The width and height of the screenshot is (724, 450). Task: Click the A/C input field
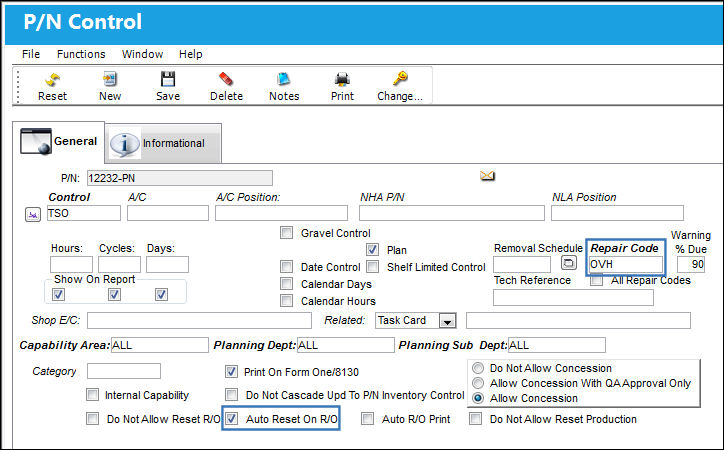coord(168,213)
